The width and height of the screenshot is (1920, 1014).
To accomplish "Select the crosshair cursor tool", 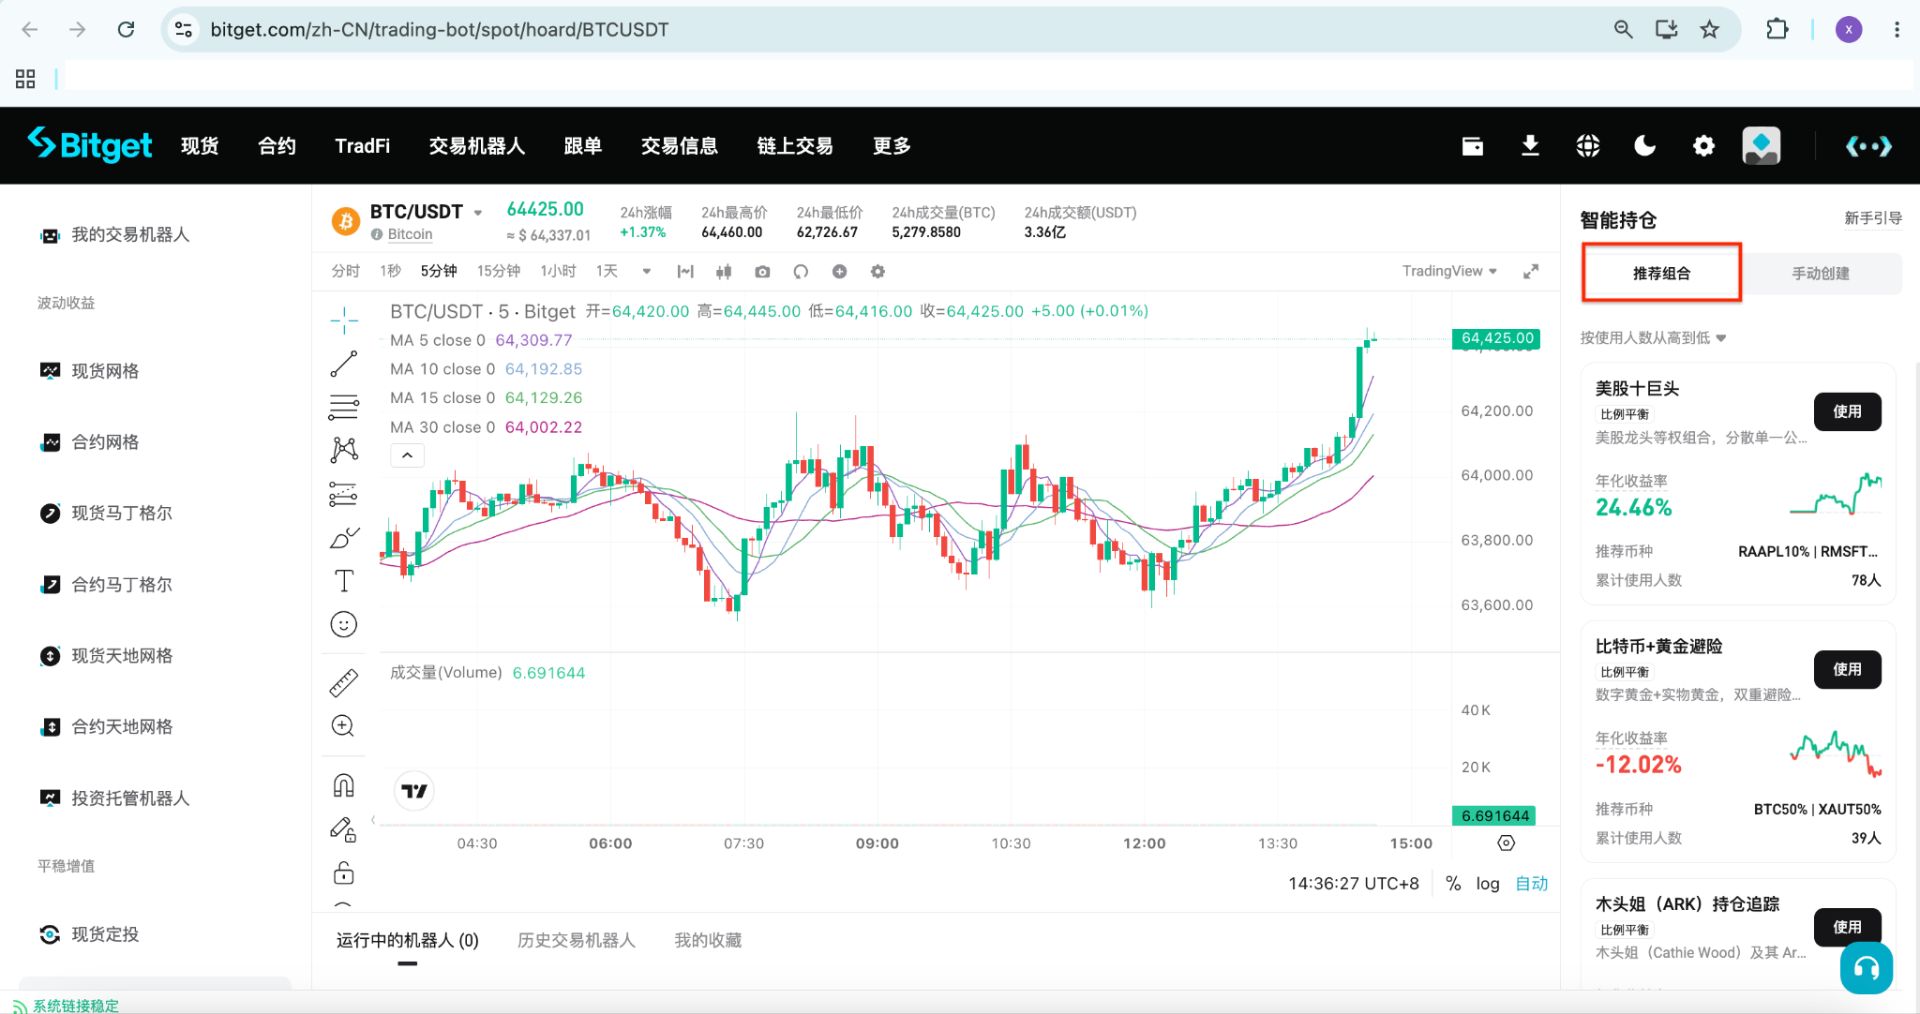I will (343, 321).
